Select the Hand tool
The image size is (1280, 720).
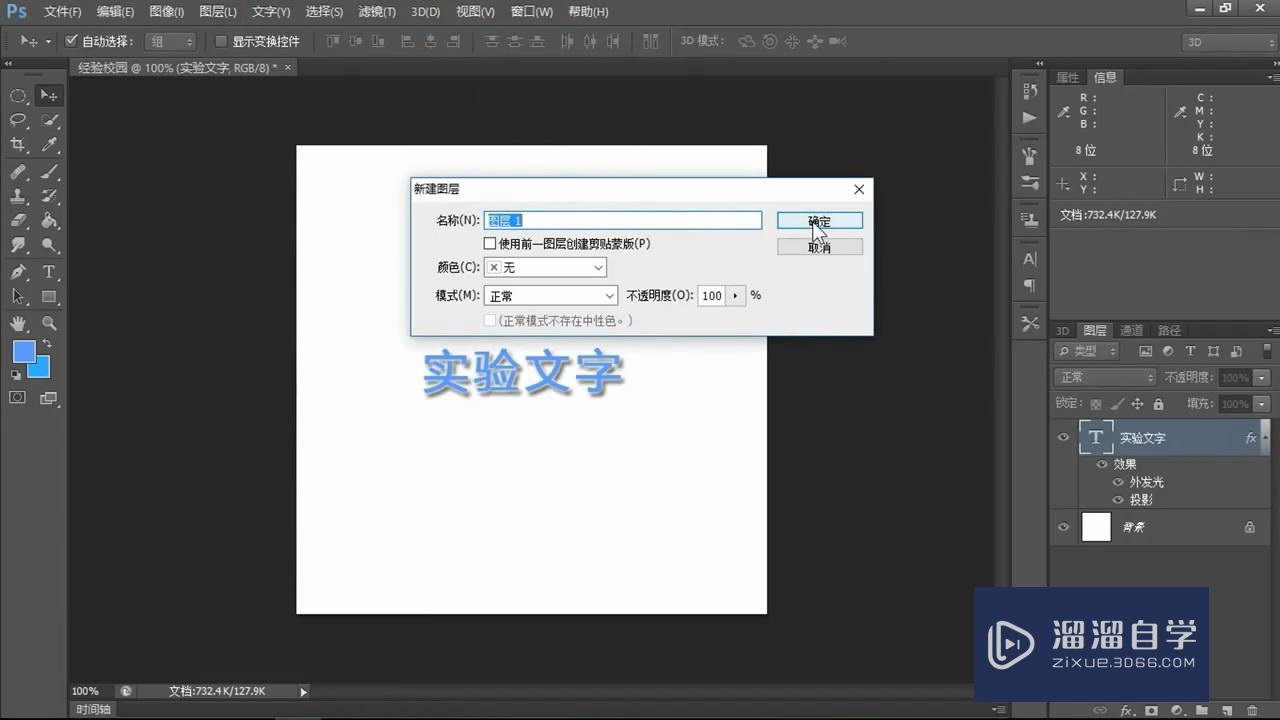(18, 323)
